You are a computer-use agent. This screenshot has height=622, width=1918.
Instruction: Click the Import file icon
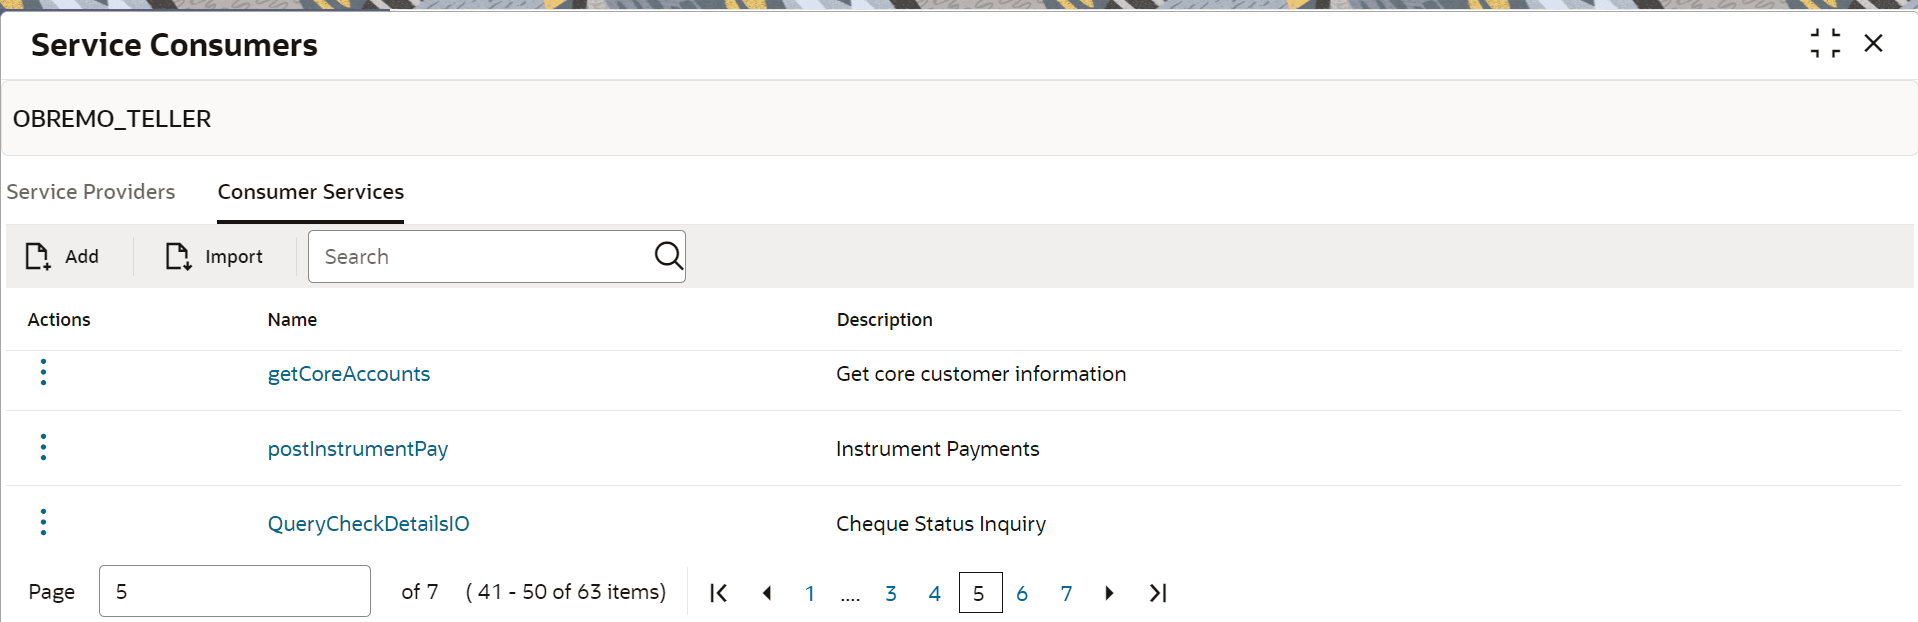178,257
